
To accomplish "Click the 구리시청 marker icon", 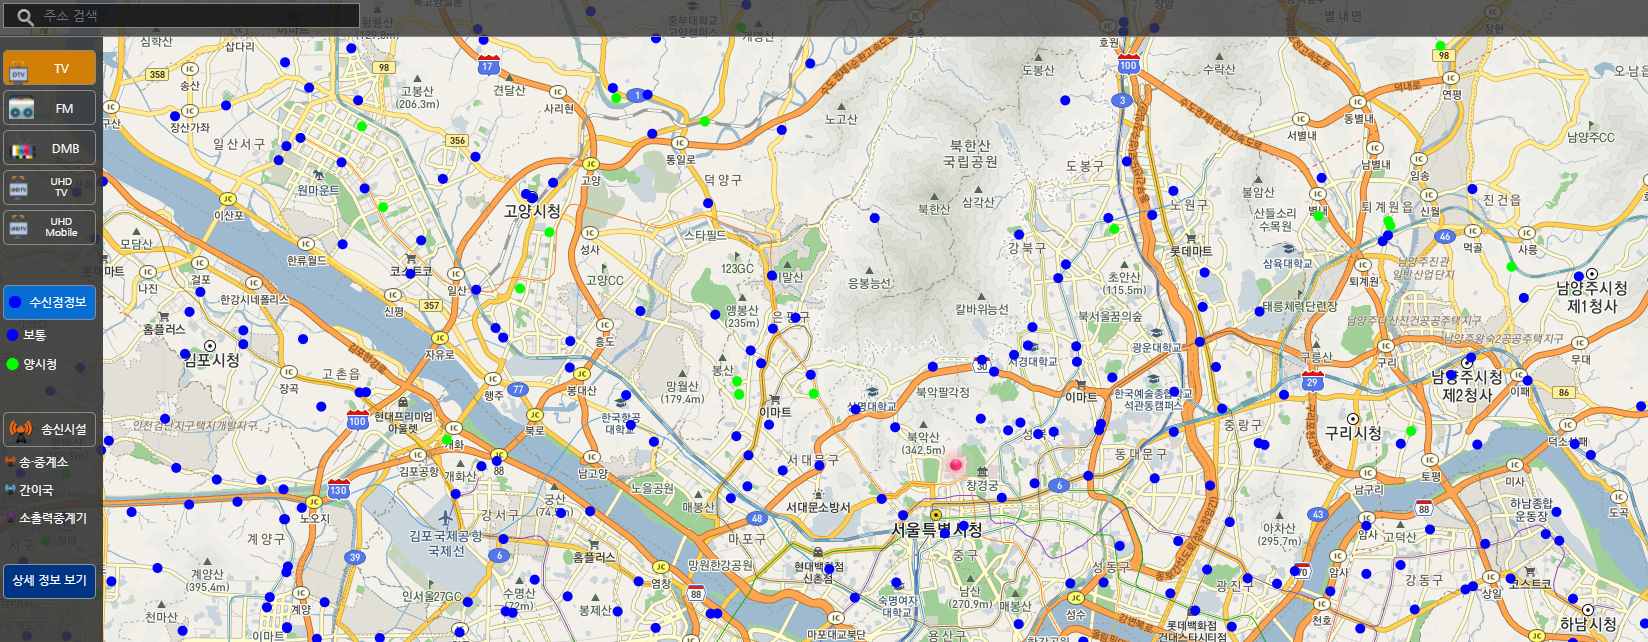I will (1353, 418).
